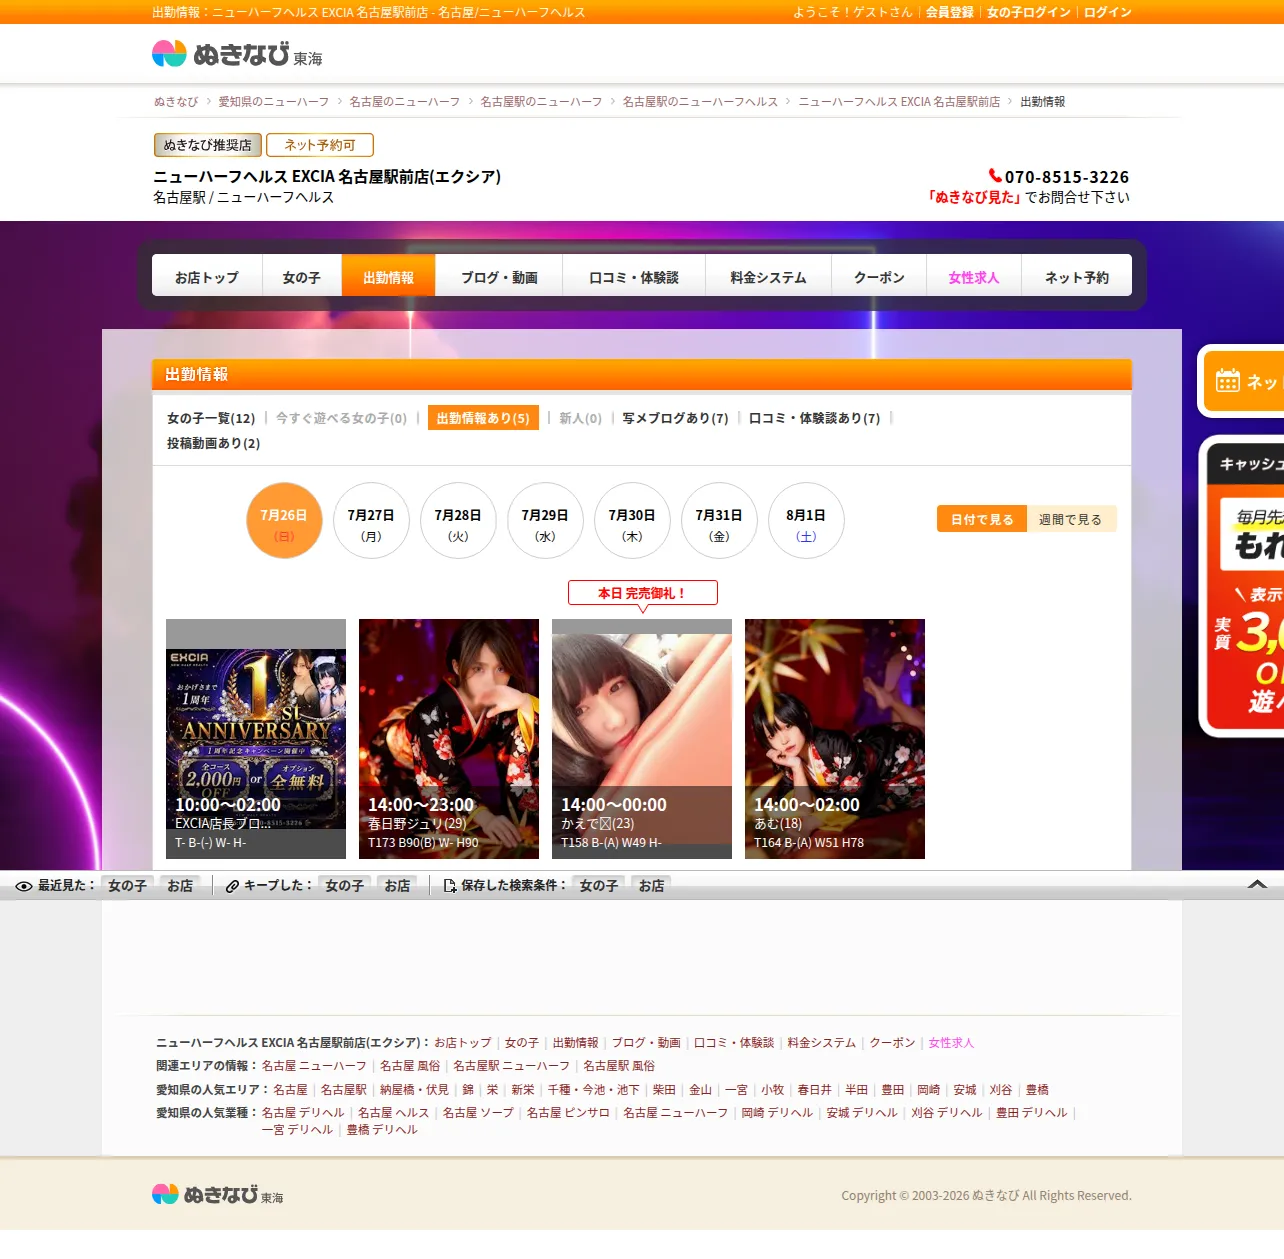Switch to 週間で見る view
The height and width of the screenshot is (1259, 1284).
click(x=1071, y=519)
